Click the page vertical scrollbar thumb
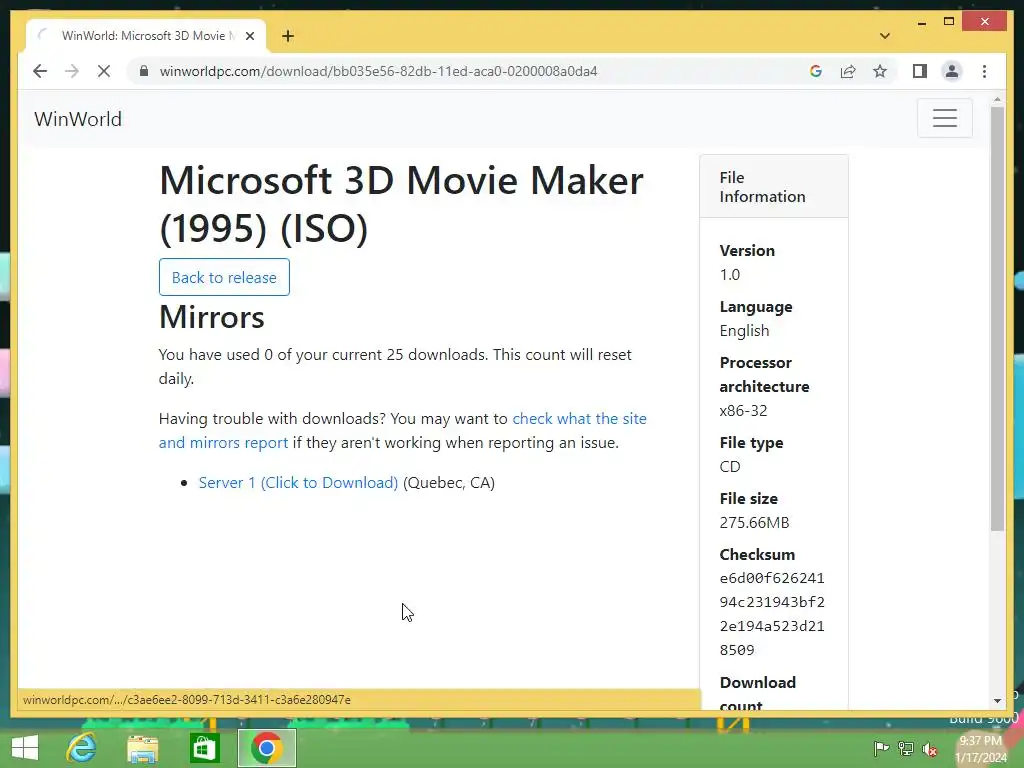1024x768 pixels. 997,319
